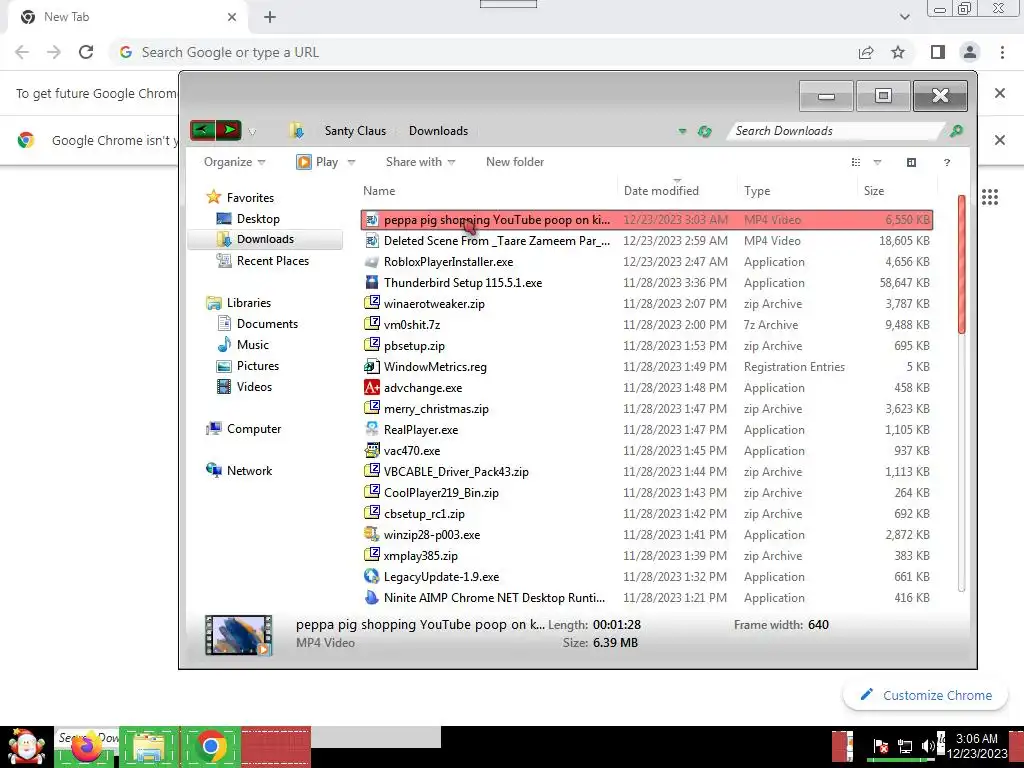Click the green Back arrow in Explorer

pyautogui.click(x=202, y=130)
